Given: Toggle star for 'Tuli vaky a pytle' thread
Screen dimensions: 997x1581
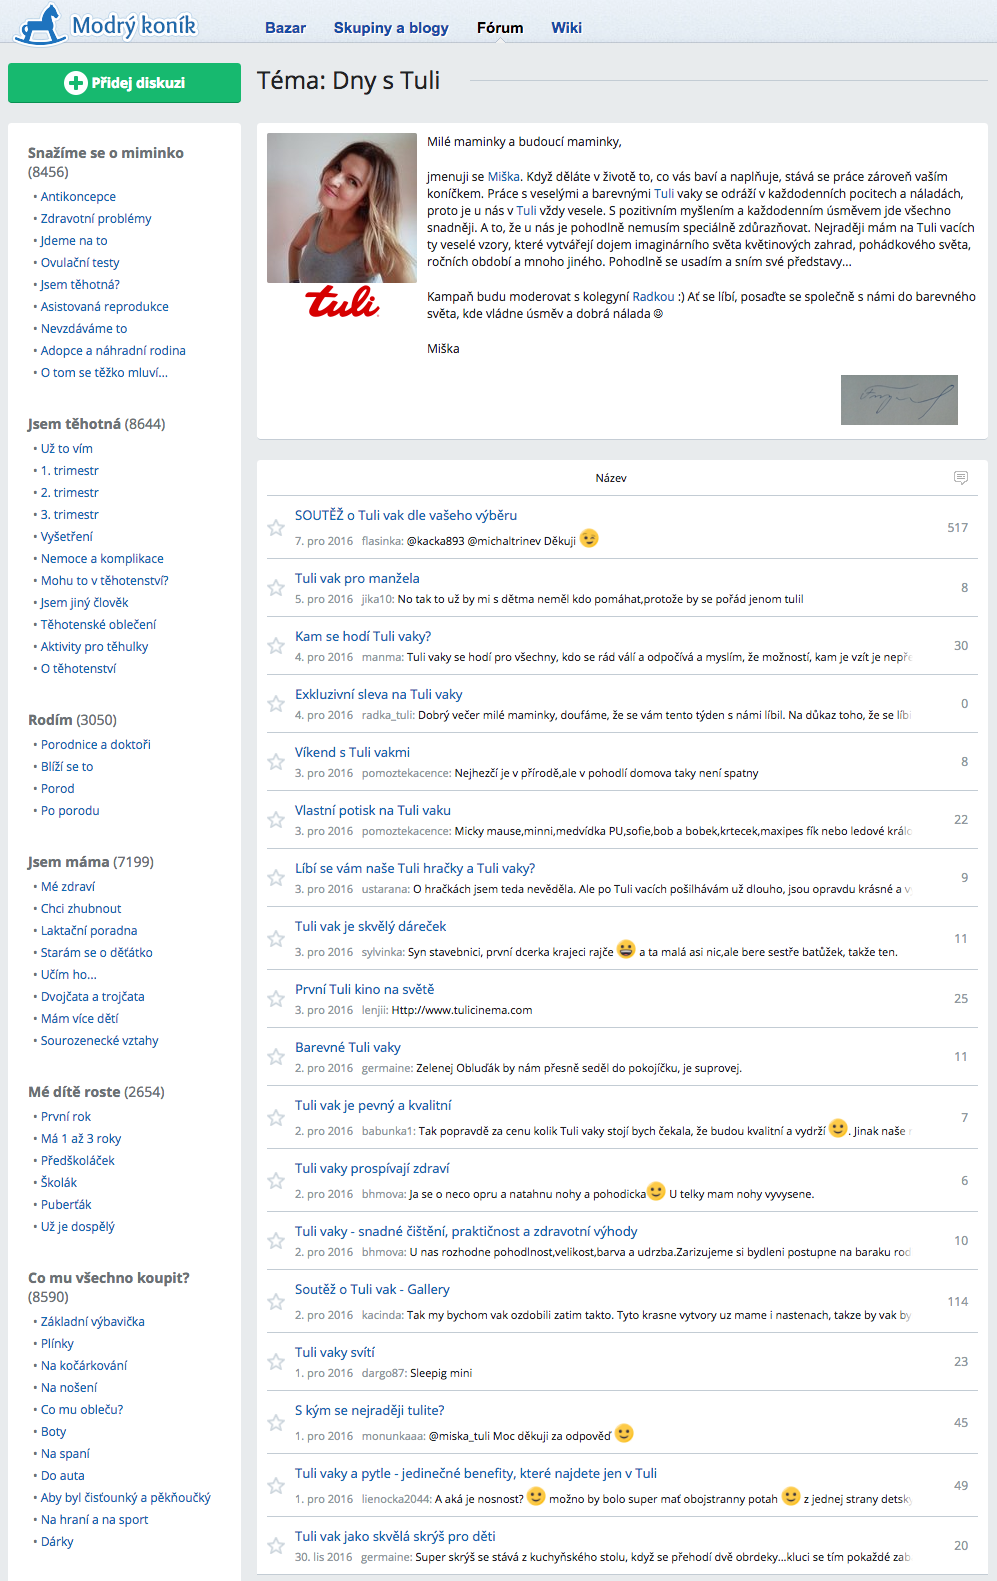Looking at the screenshot, I should (276, 1485).
